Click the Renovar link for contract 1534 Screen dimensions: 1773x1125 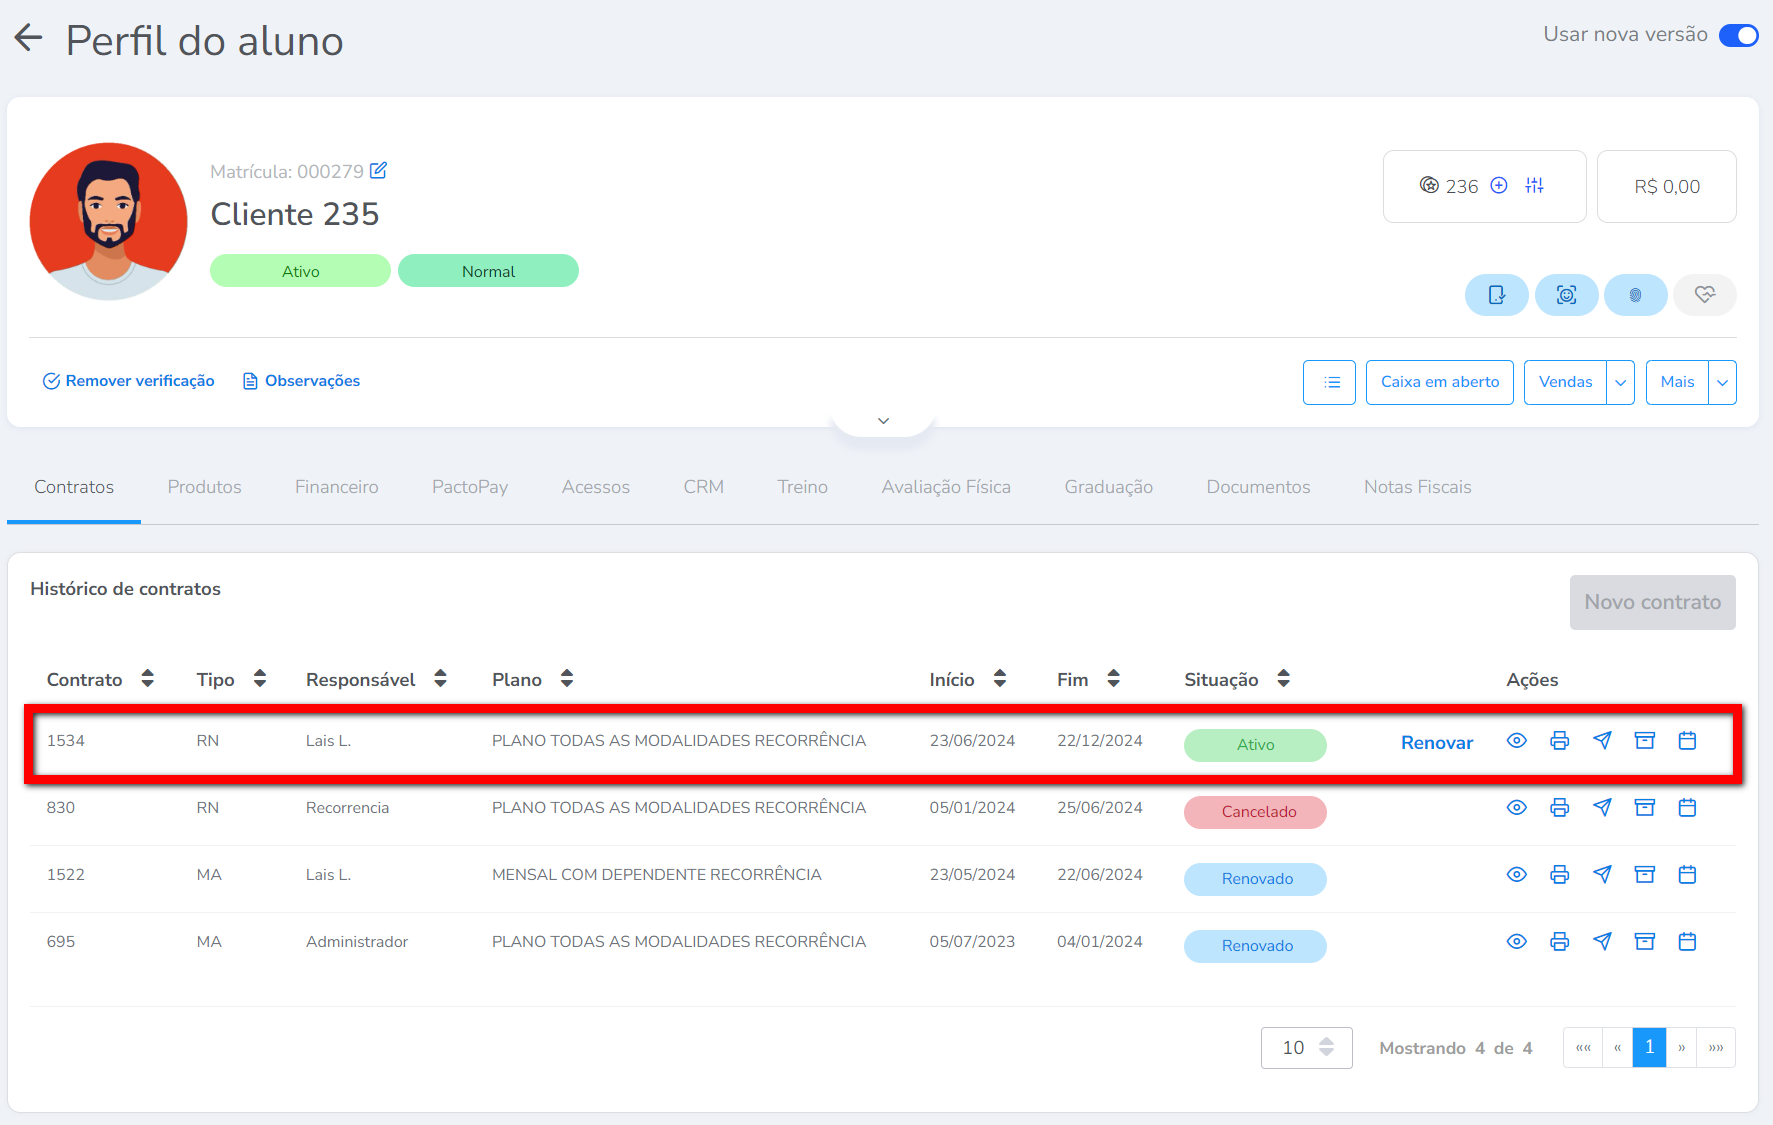pyautogui.click(x=1436, y=743)
